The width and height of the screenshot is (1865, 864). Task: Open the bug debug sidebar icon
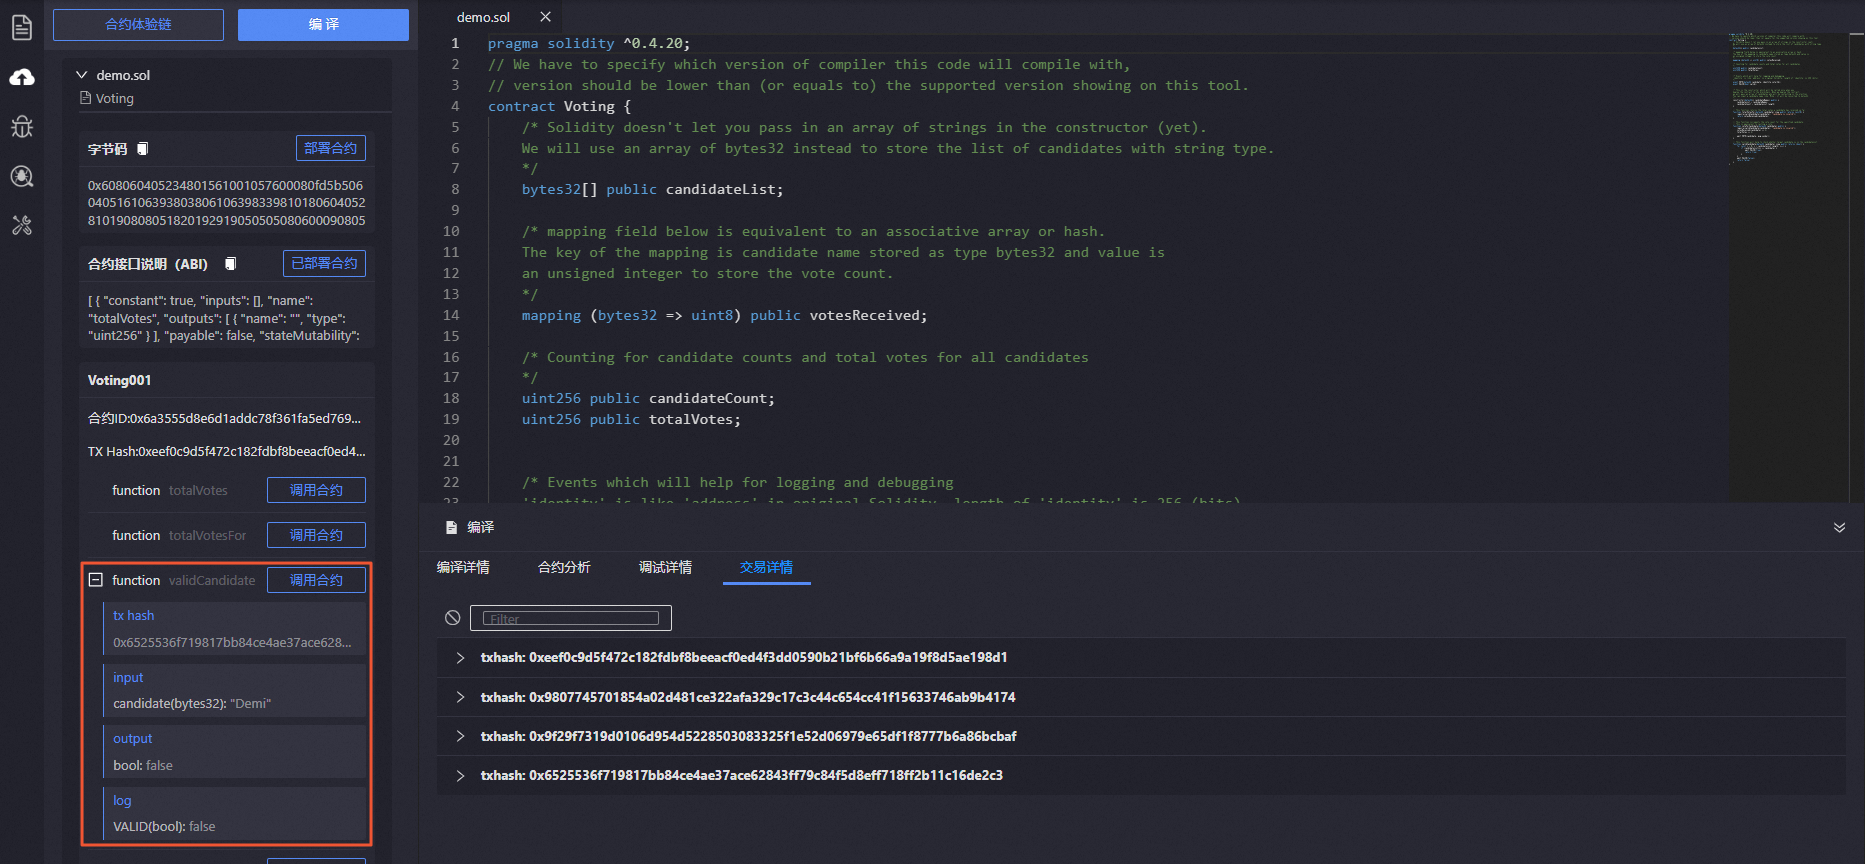click(22, 126)
